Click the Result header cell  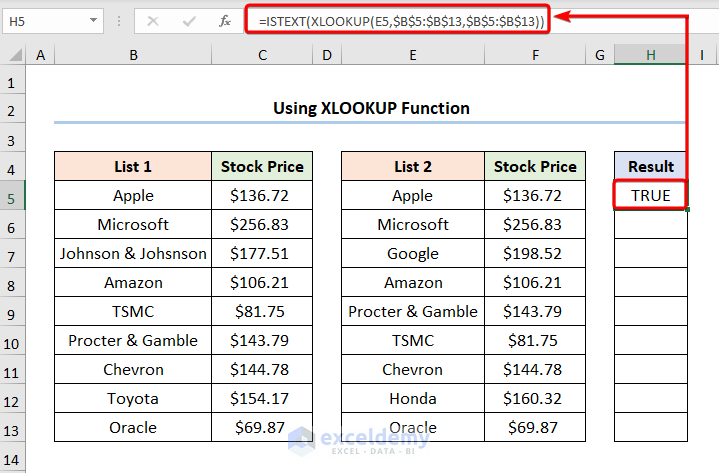coord(651,167)
